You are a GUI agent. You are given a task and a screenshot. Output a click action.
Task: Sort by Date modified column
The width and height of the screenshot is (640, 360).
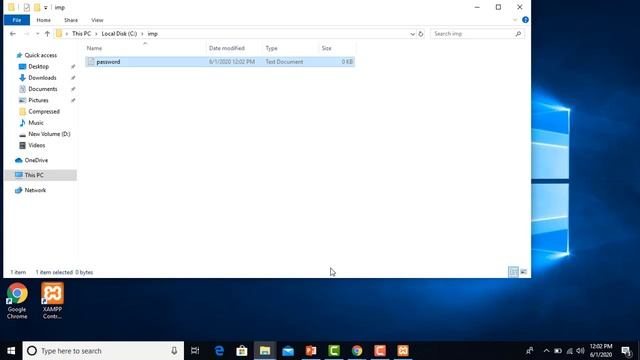tap(227, 48)
